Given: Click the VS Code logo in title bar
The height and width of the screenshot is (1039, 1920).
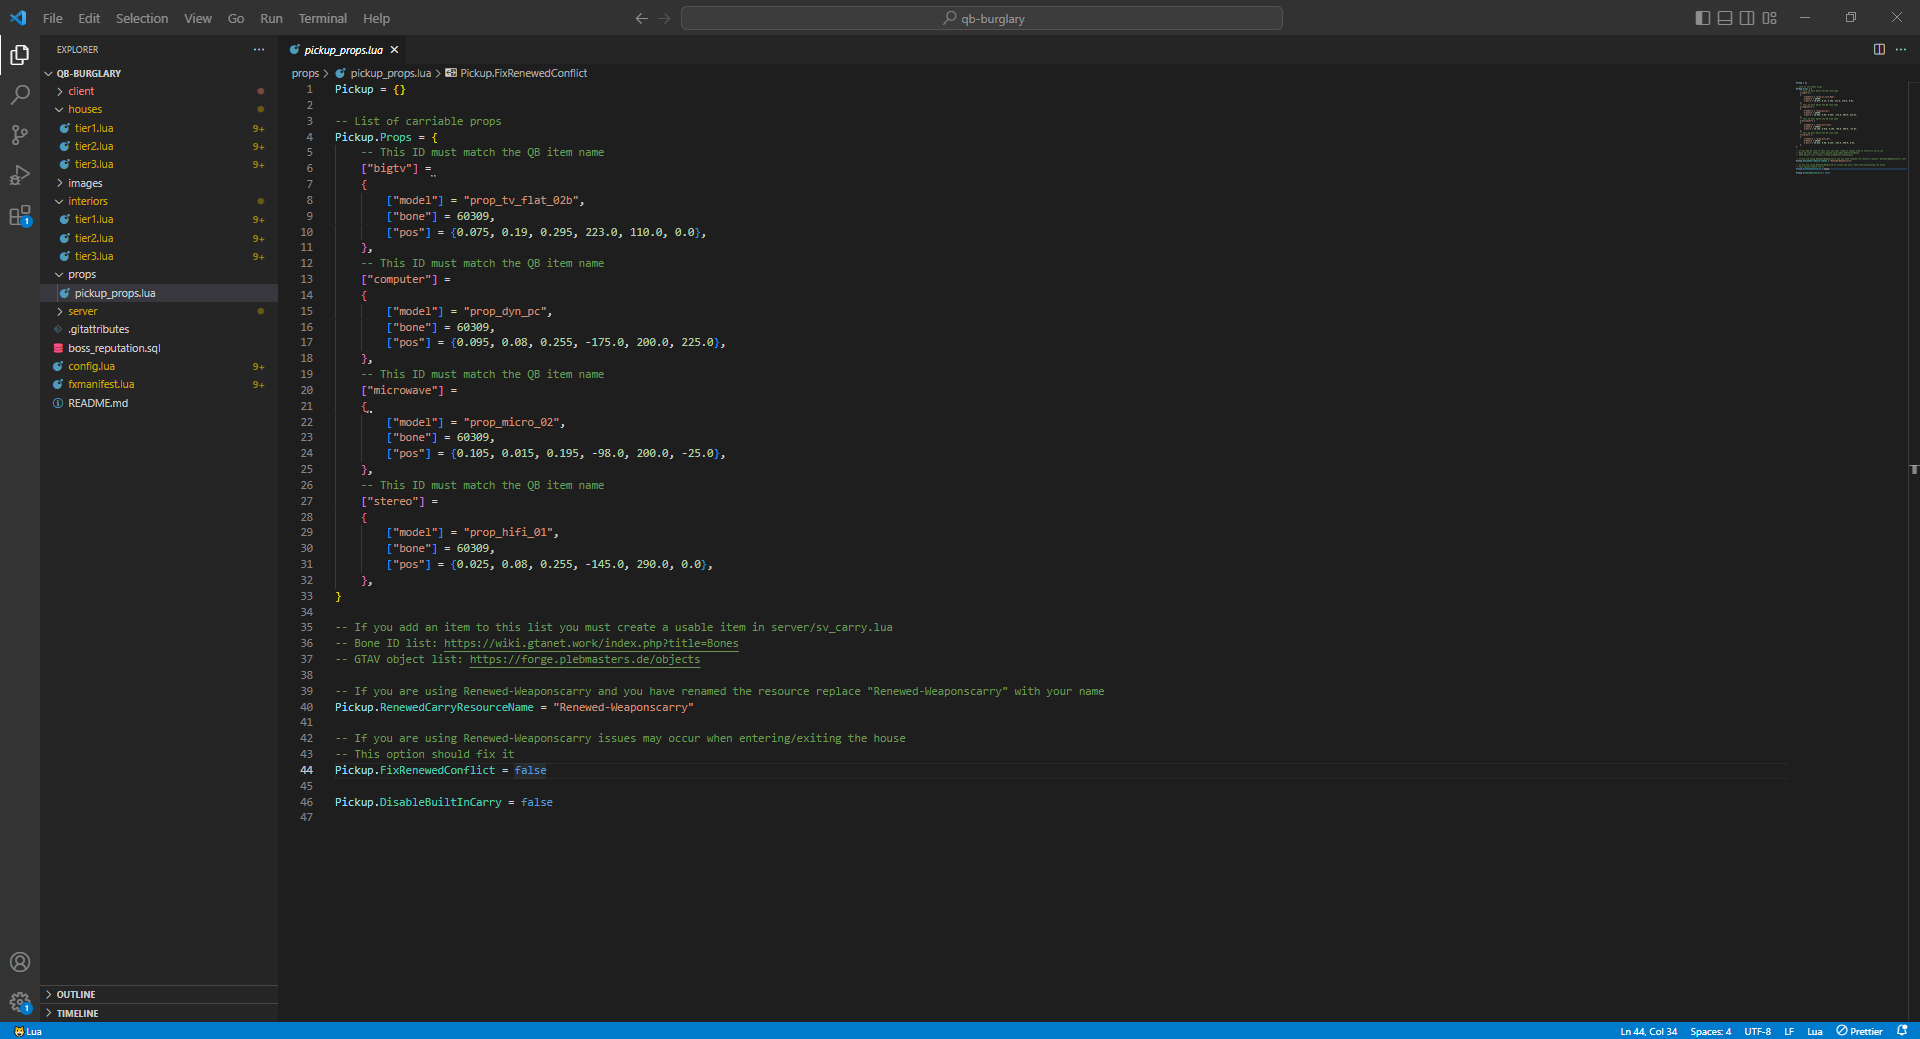Looking at the screenshot, I should pyautogui.click(x=18, y=18).
